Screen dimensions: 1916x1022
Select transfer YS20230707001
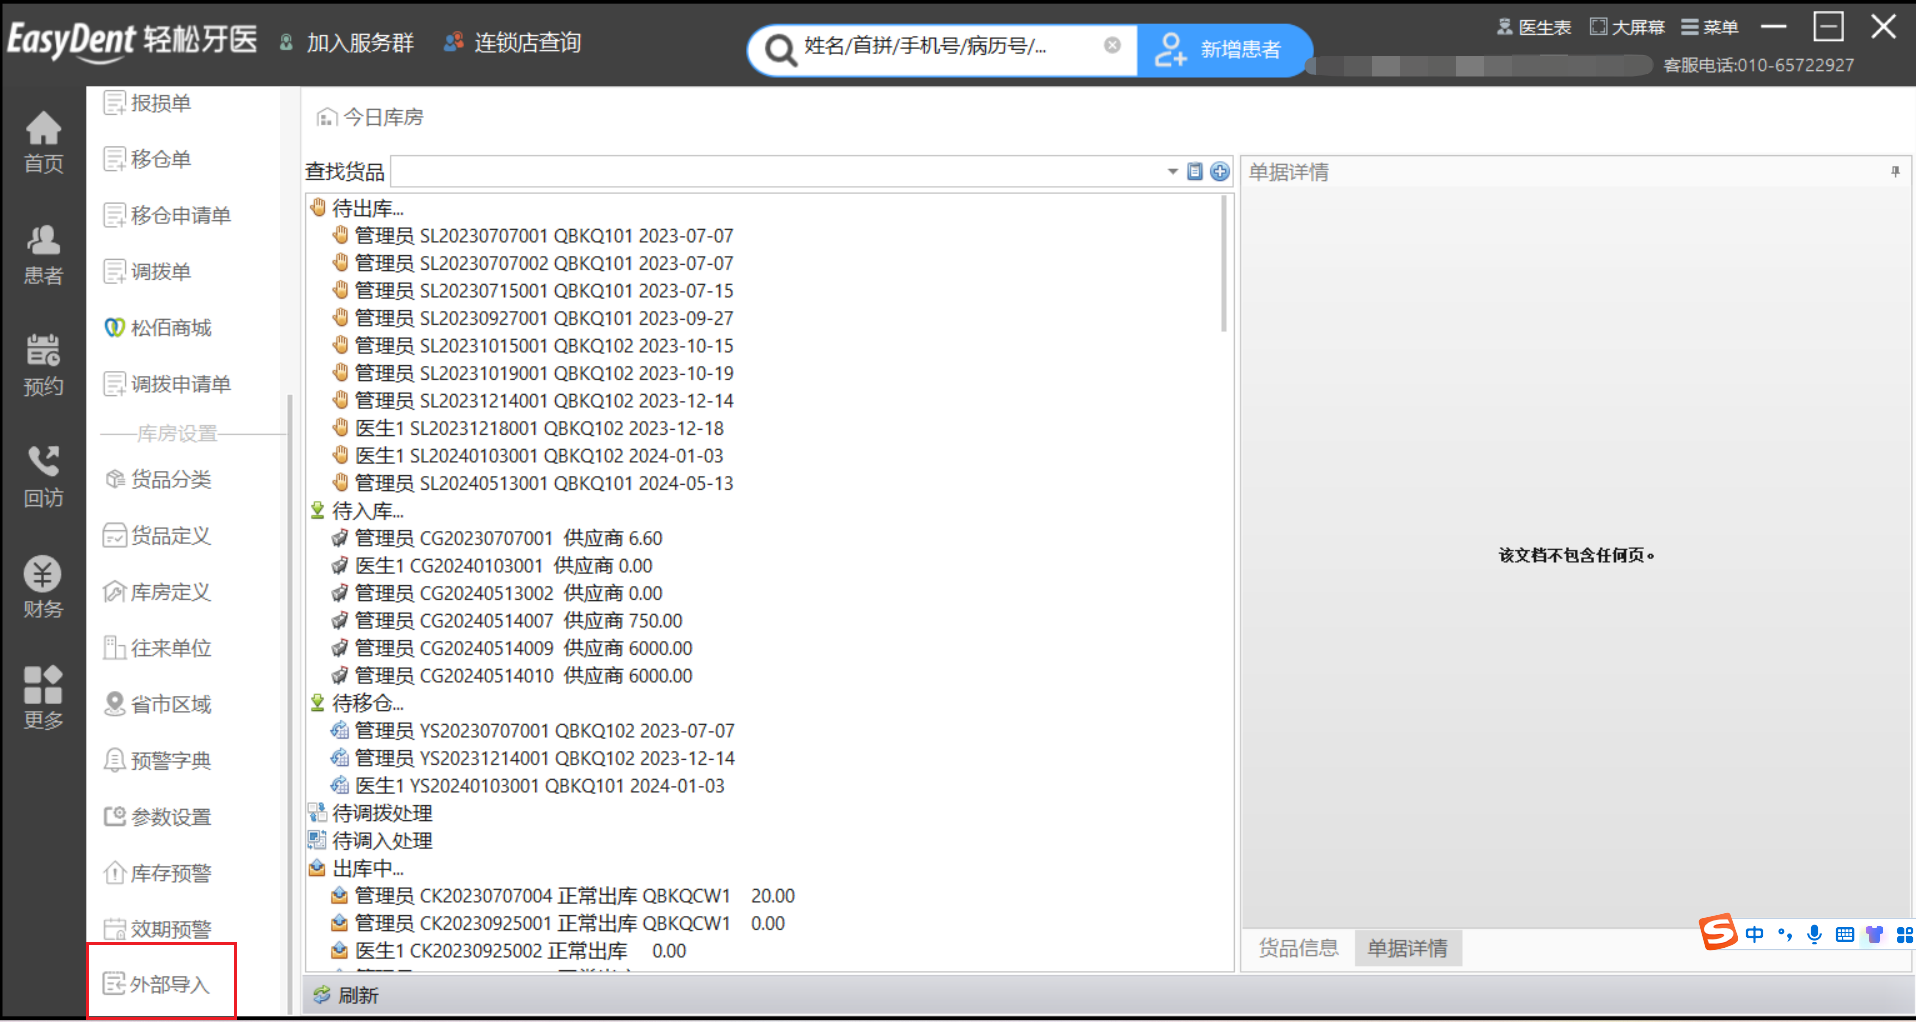tap(533, 731)
